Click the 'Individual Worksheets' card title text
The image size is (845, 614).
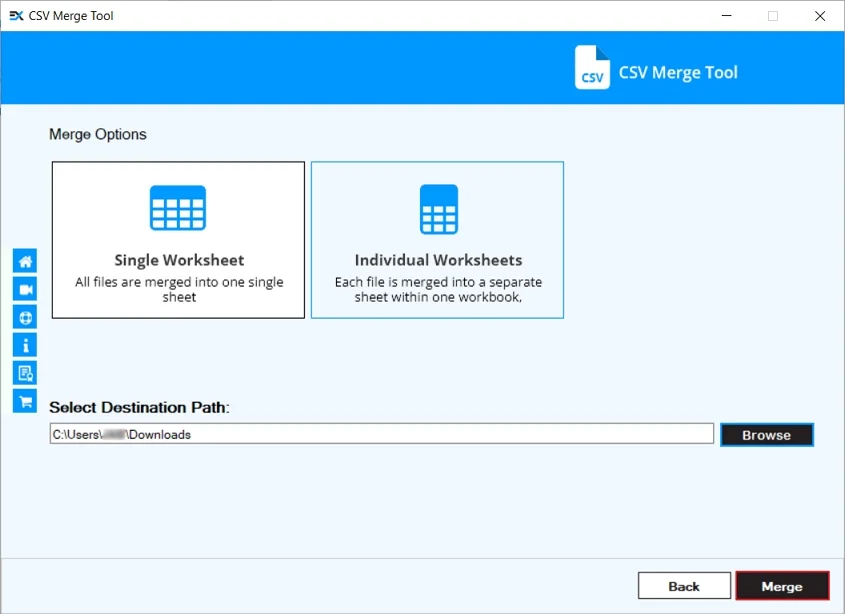[x=438, y=259]
